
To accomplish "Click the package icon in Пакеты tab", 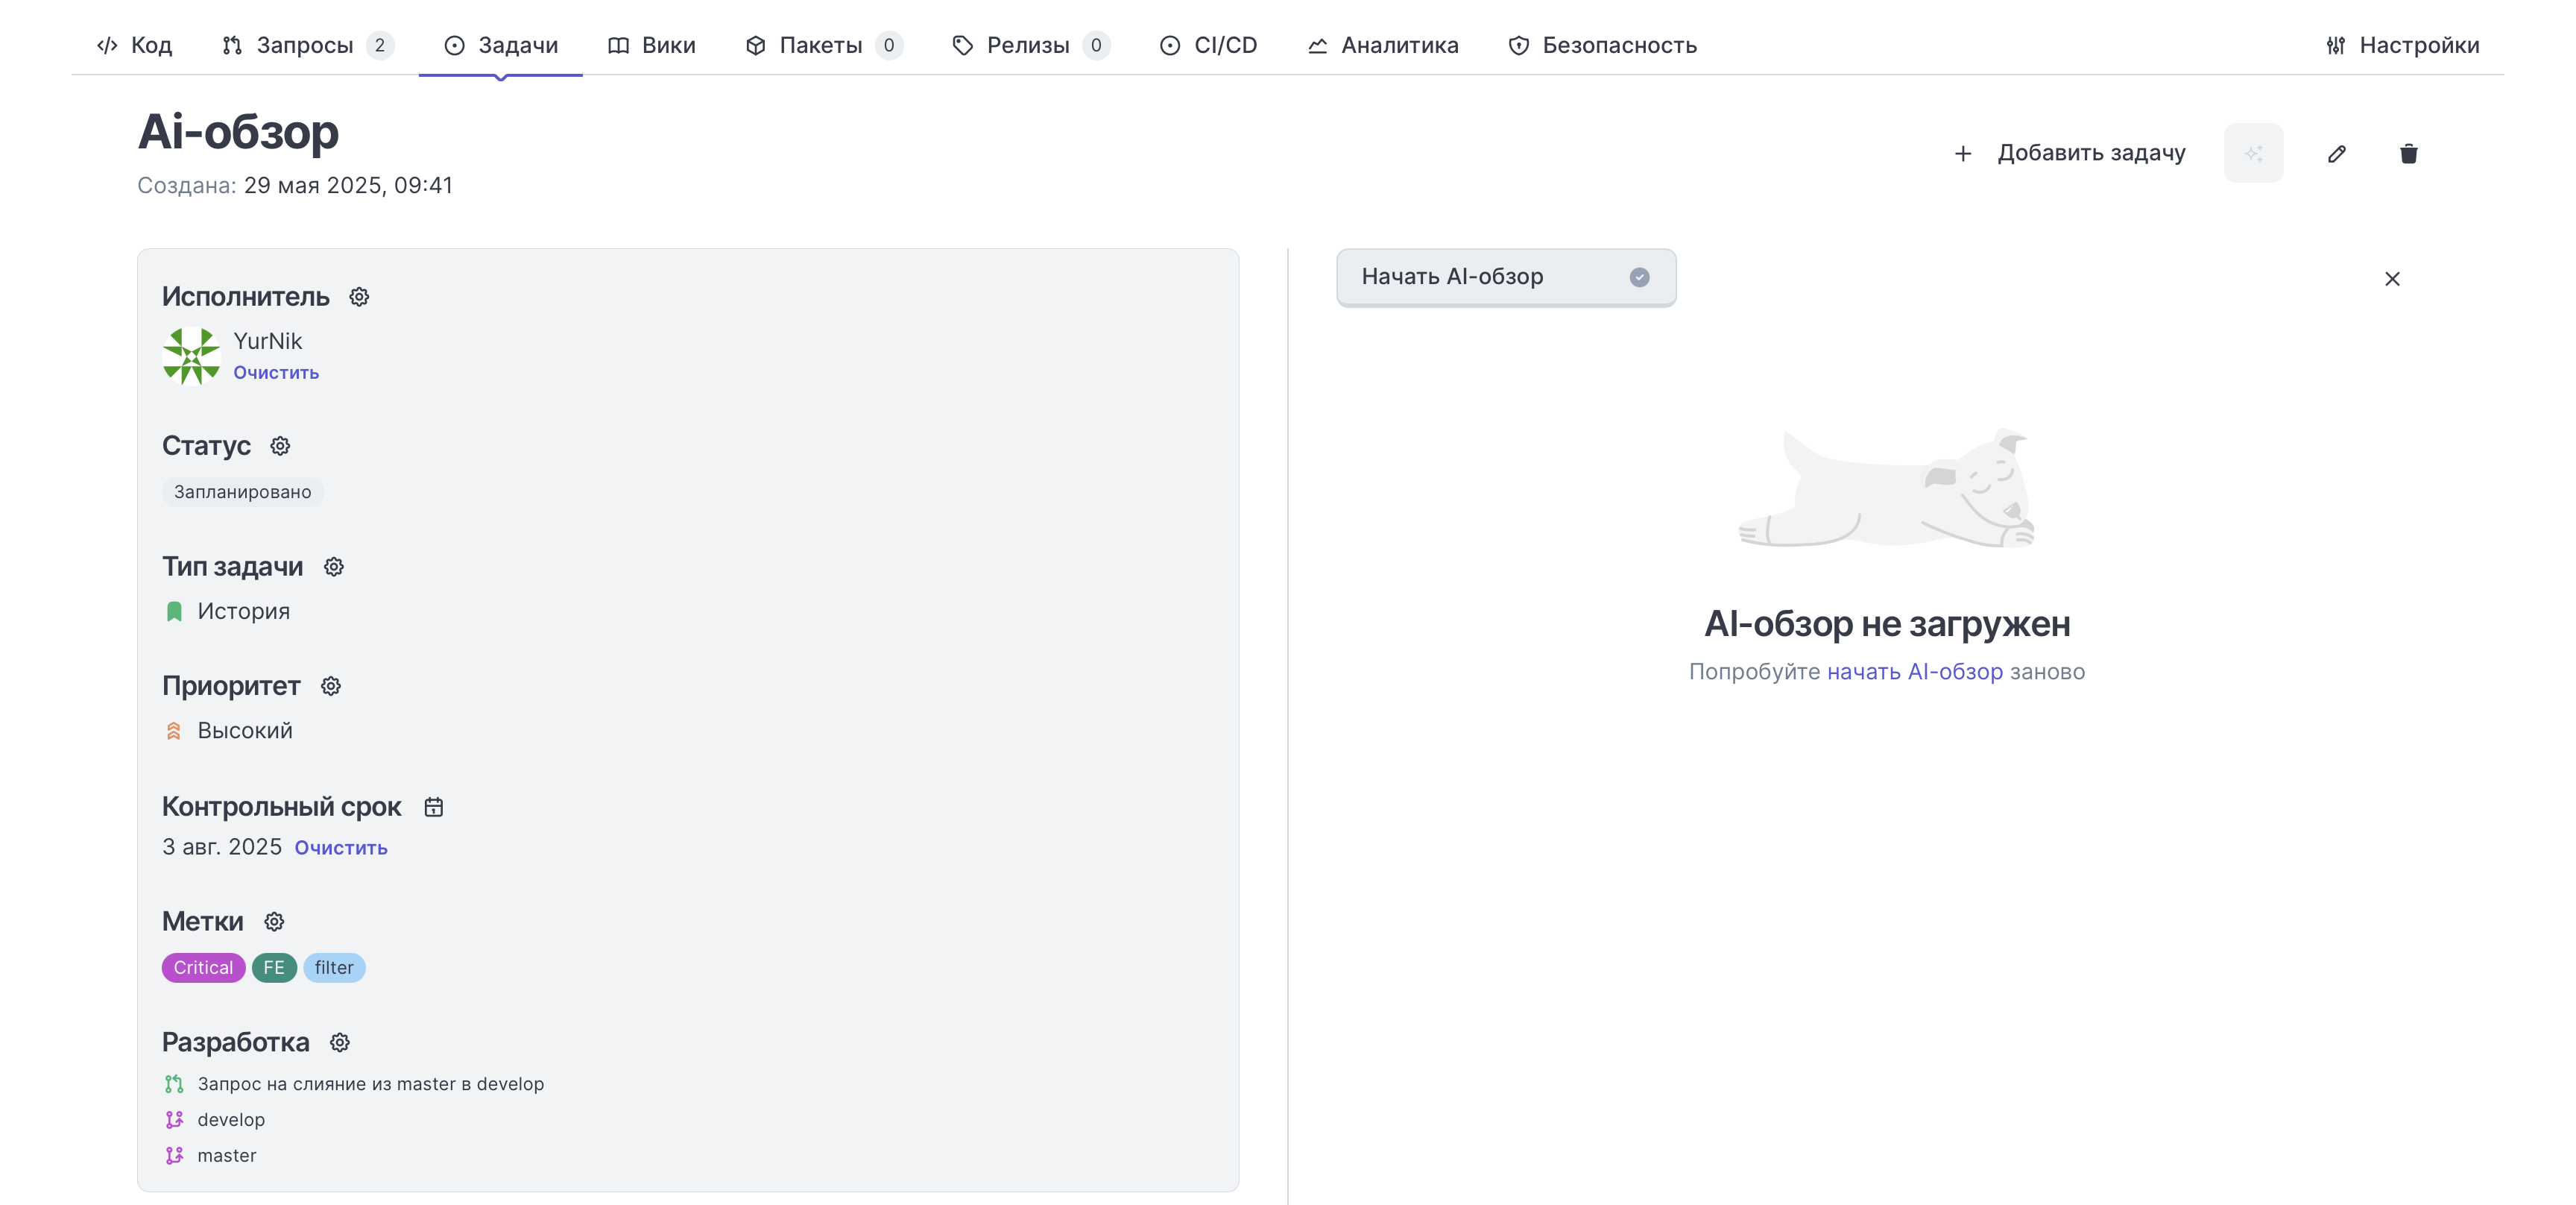I will click(755, 45).
